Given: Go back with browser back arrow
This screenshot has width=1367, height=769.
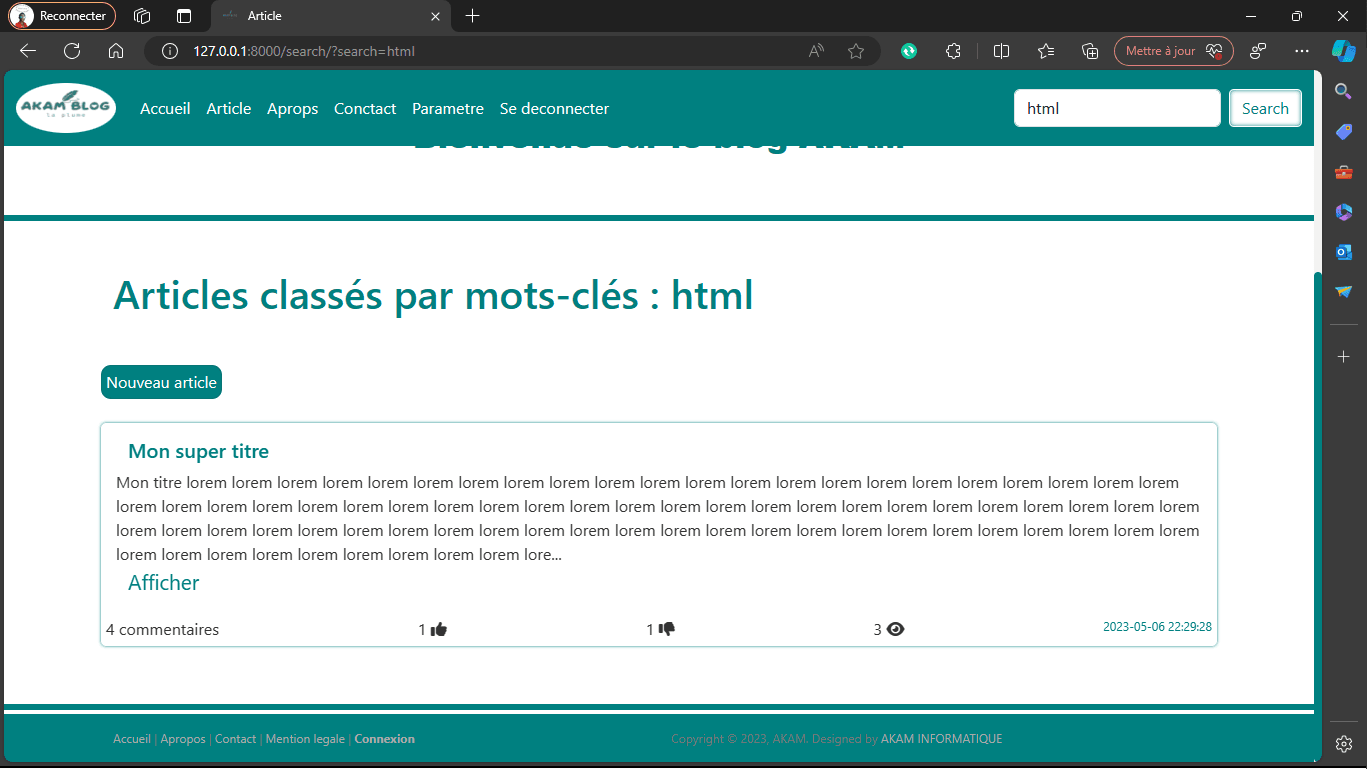Looking at the screenshot, I should pyautogui.click(x=27, y=51).
